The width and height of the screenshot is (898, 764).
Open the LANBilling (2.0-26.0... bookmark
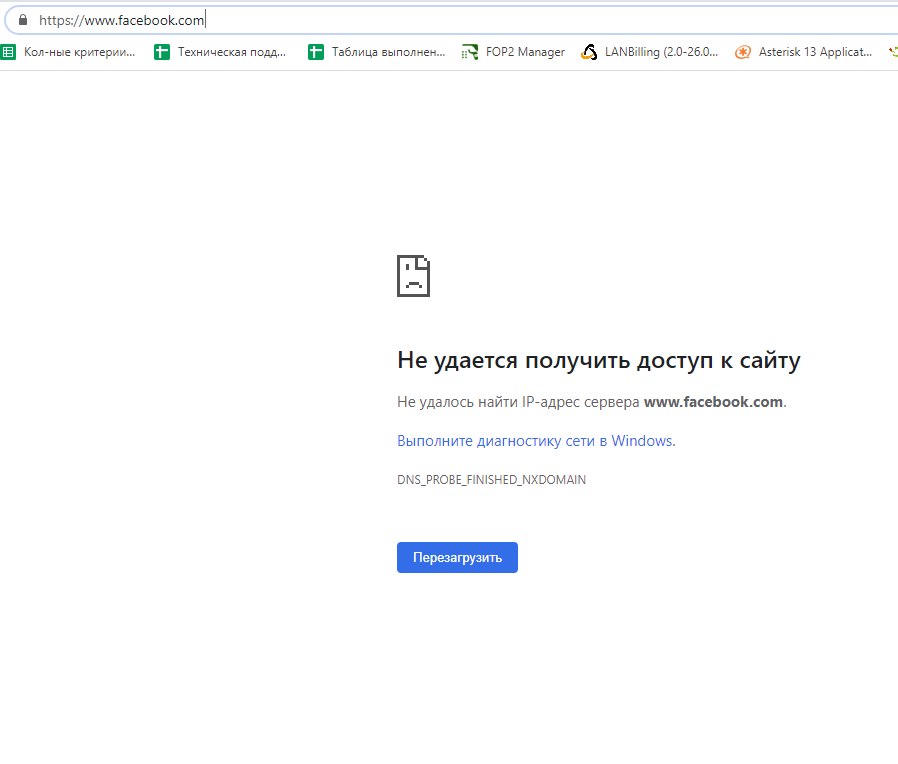(649, 52)
